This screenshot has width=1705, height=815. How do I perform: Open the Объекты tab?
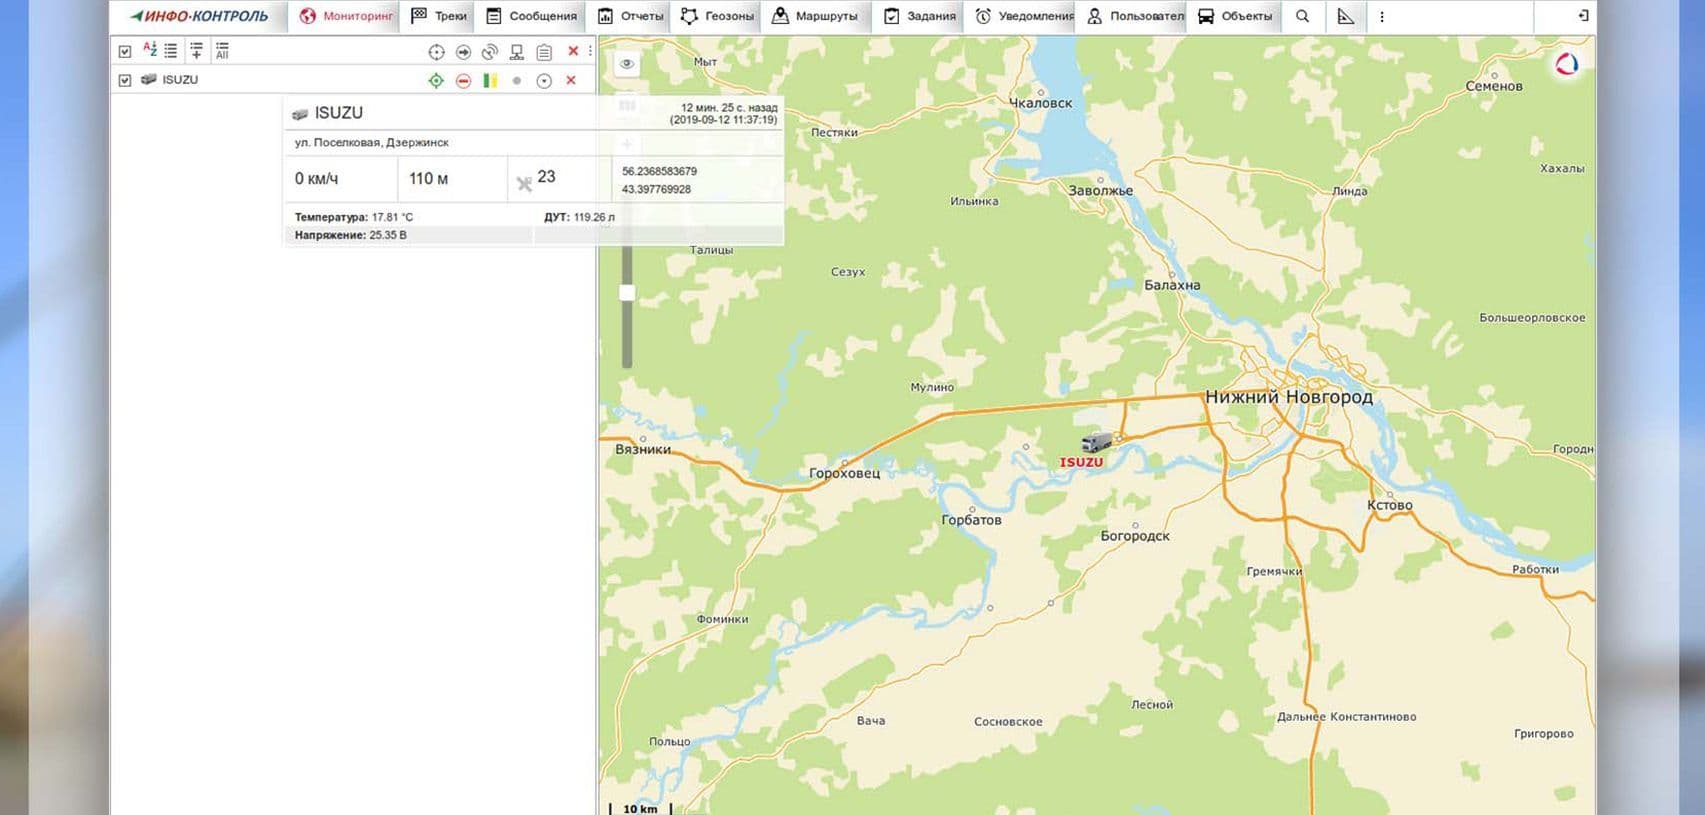click(1234, 16)
